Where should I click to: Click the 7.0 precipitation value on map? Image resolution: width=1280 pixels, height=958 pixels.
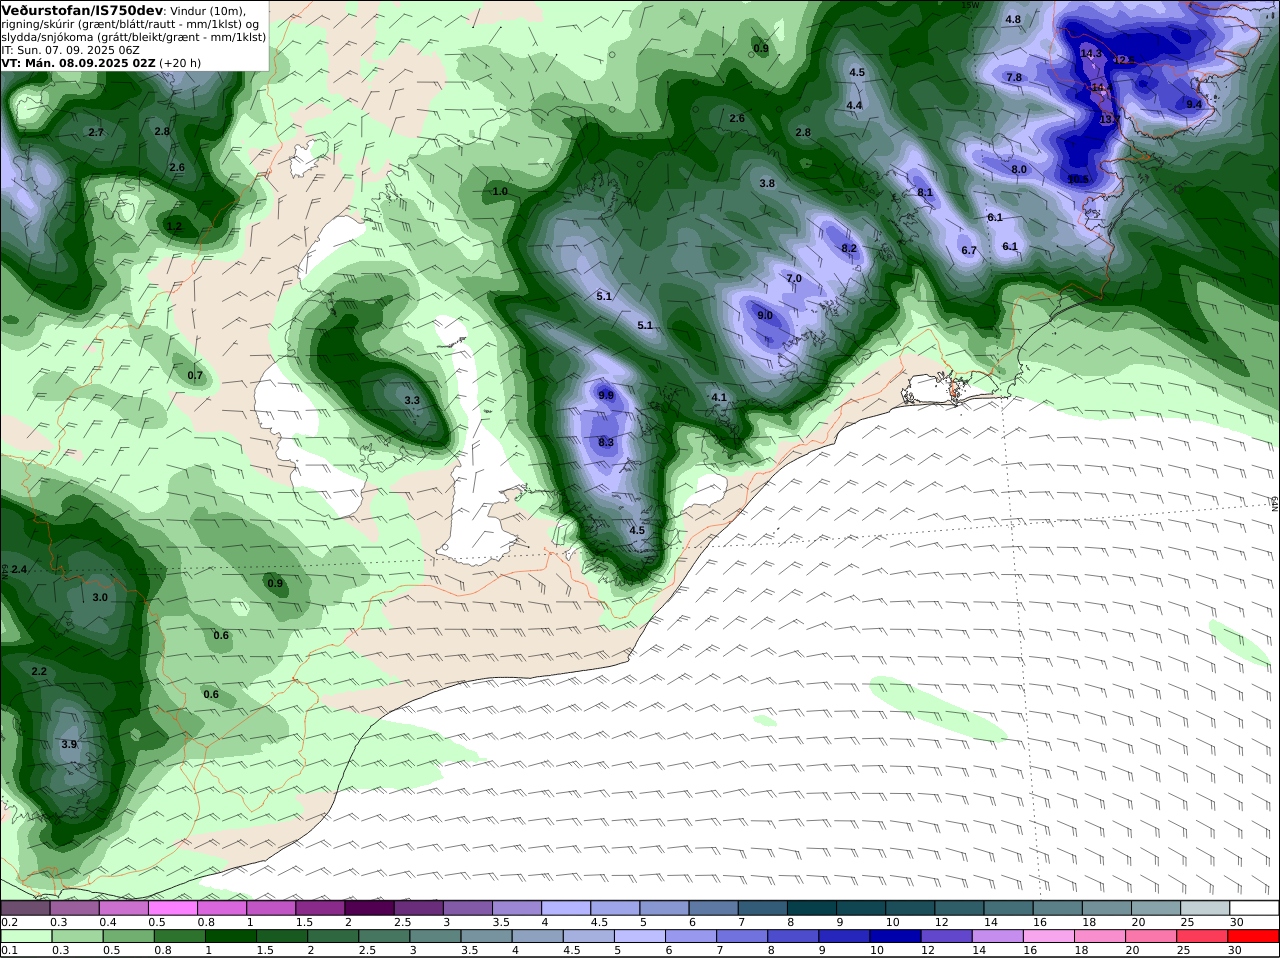[794, 278]
